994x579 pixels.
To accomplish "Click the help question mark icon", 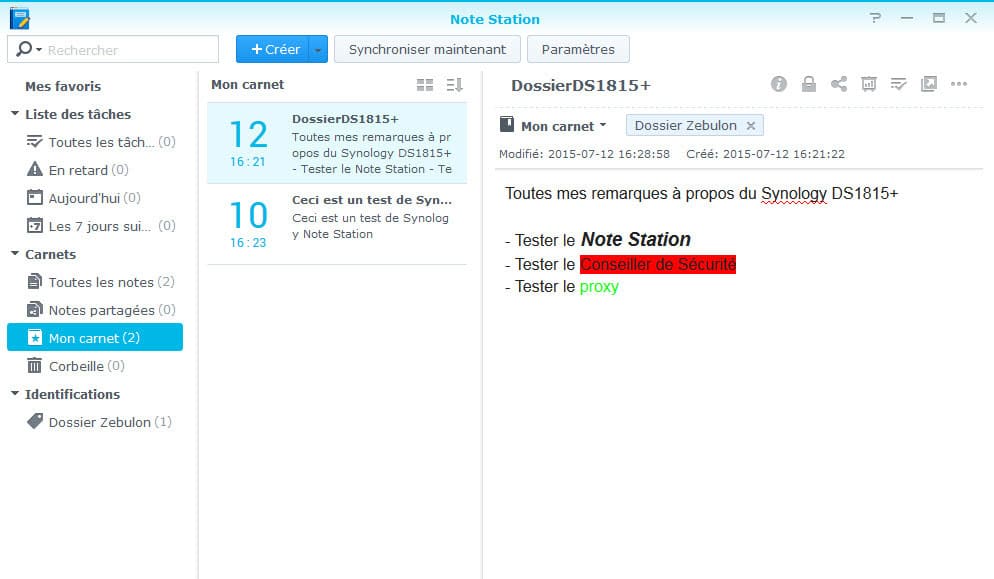I will point(875,18).
